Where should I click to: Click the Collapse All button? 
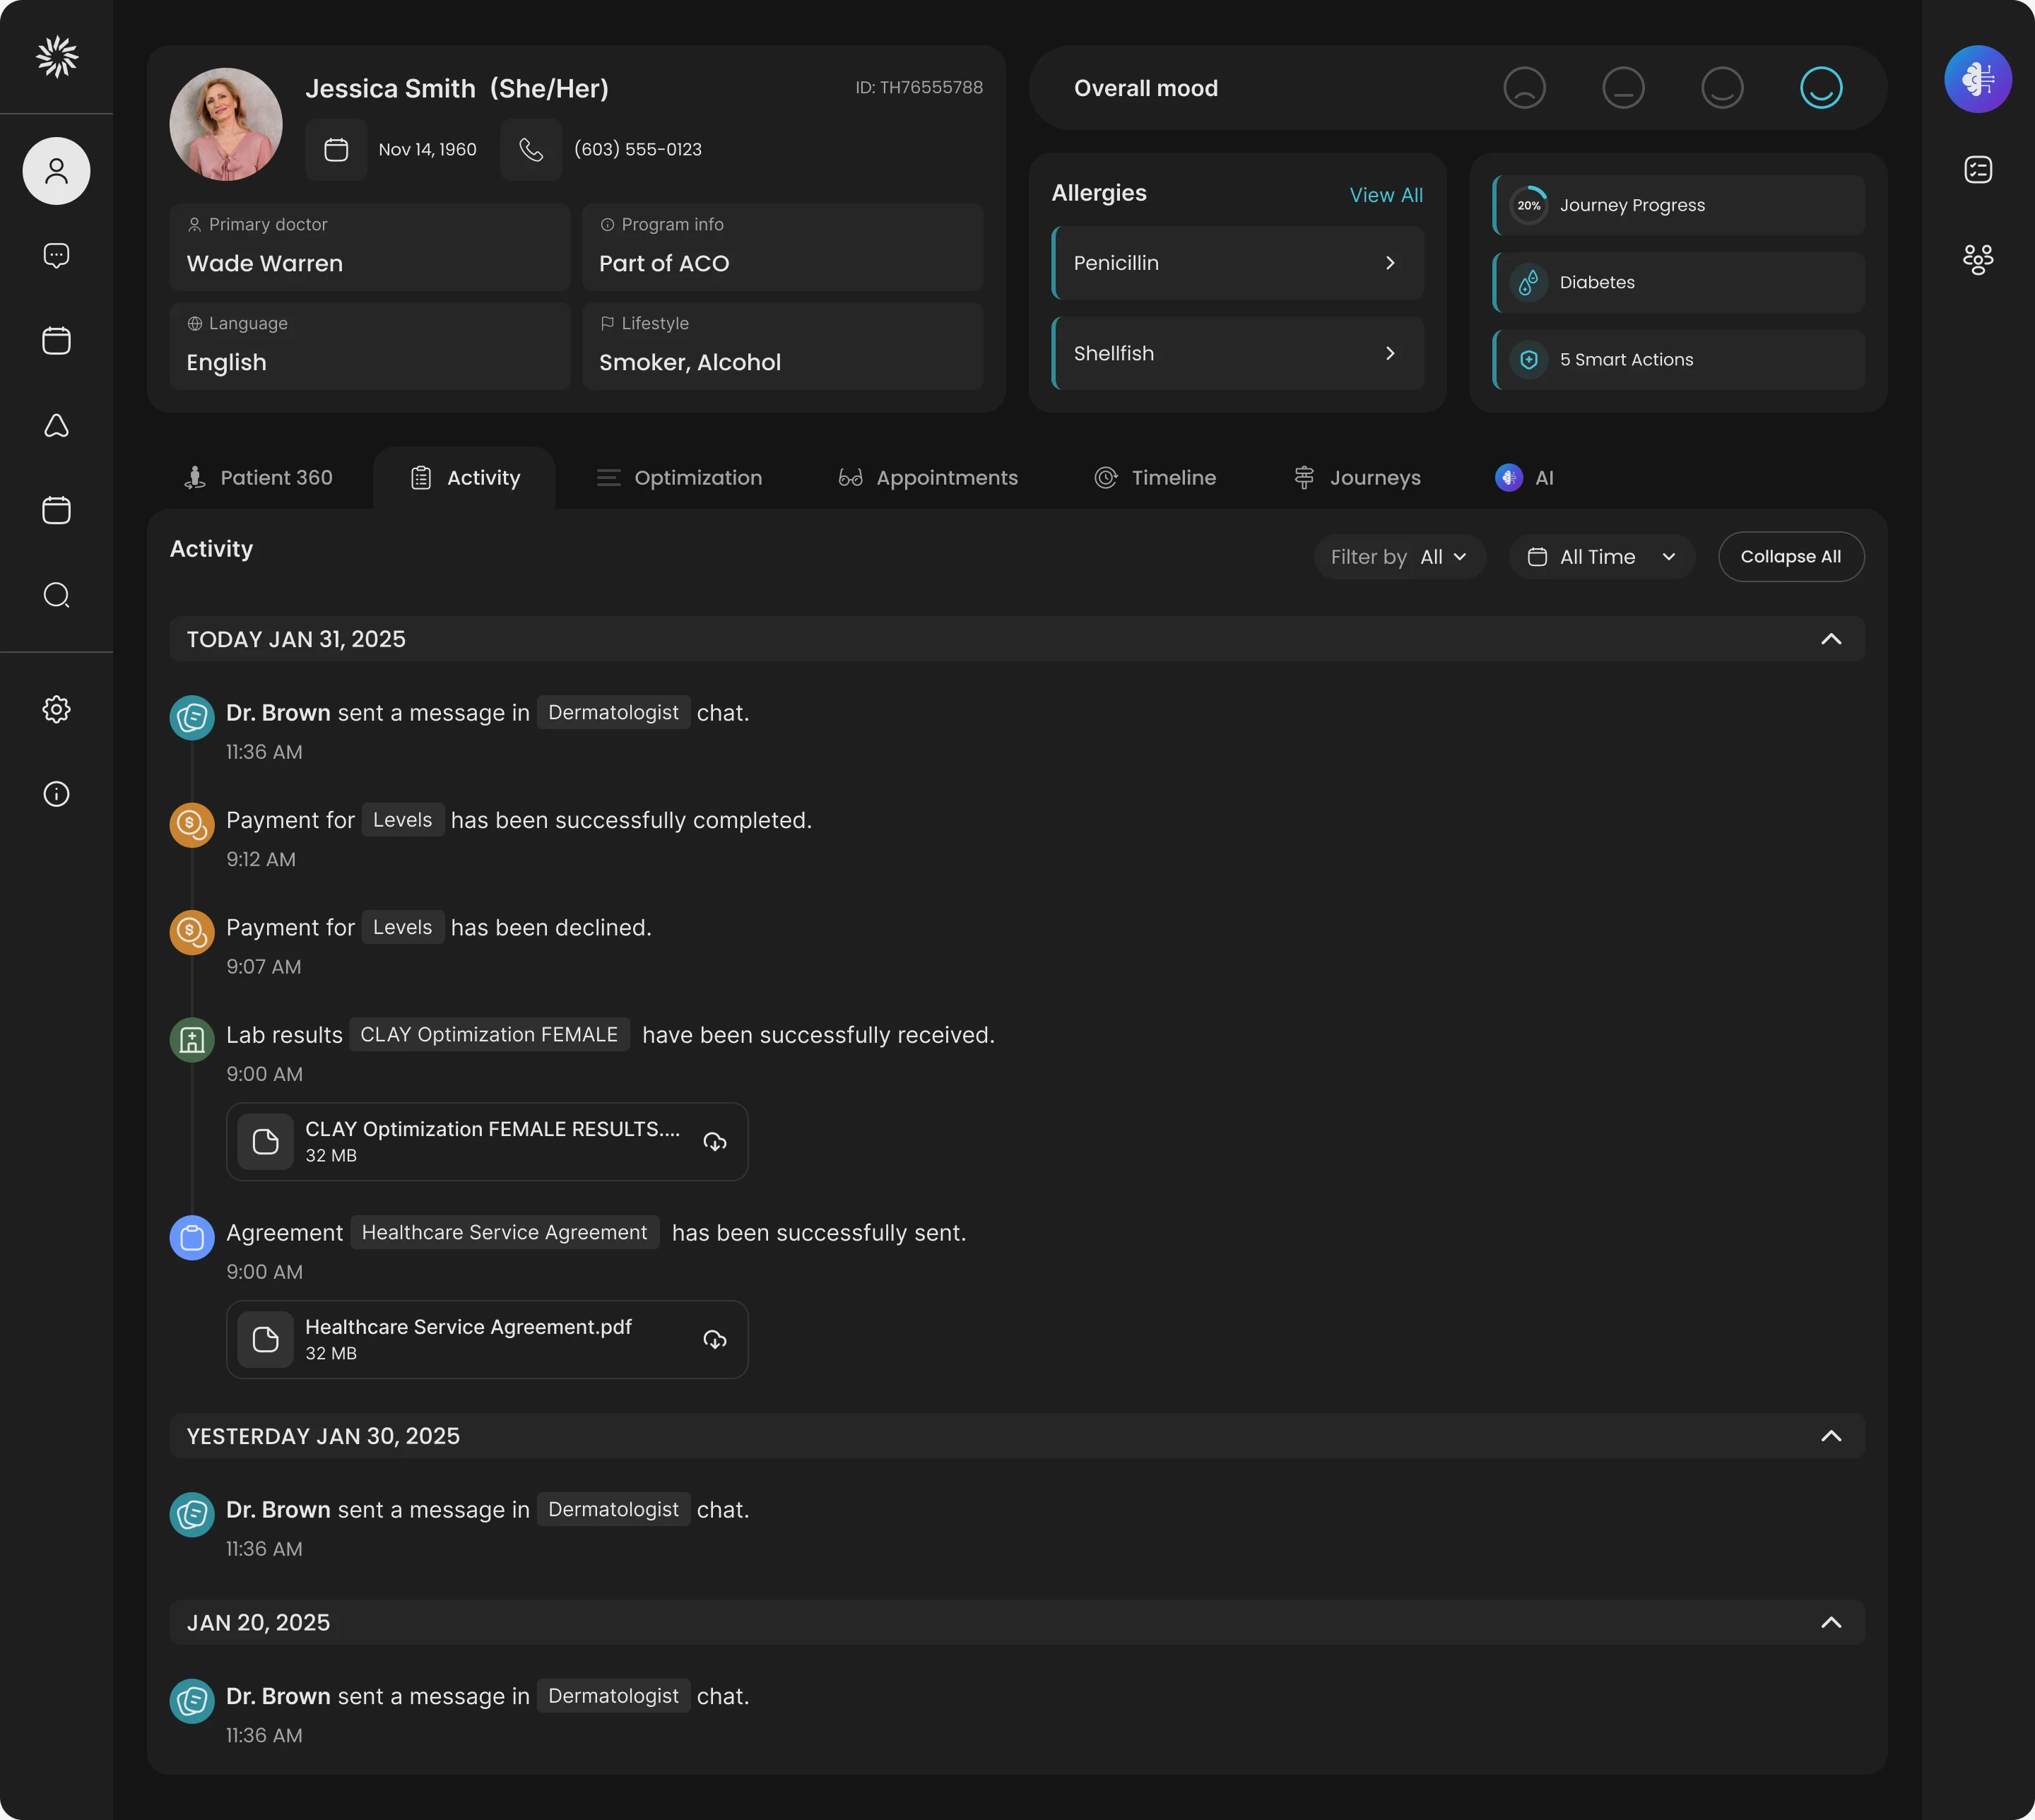click(x=1790, y=557)
